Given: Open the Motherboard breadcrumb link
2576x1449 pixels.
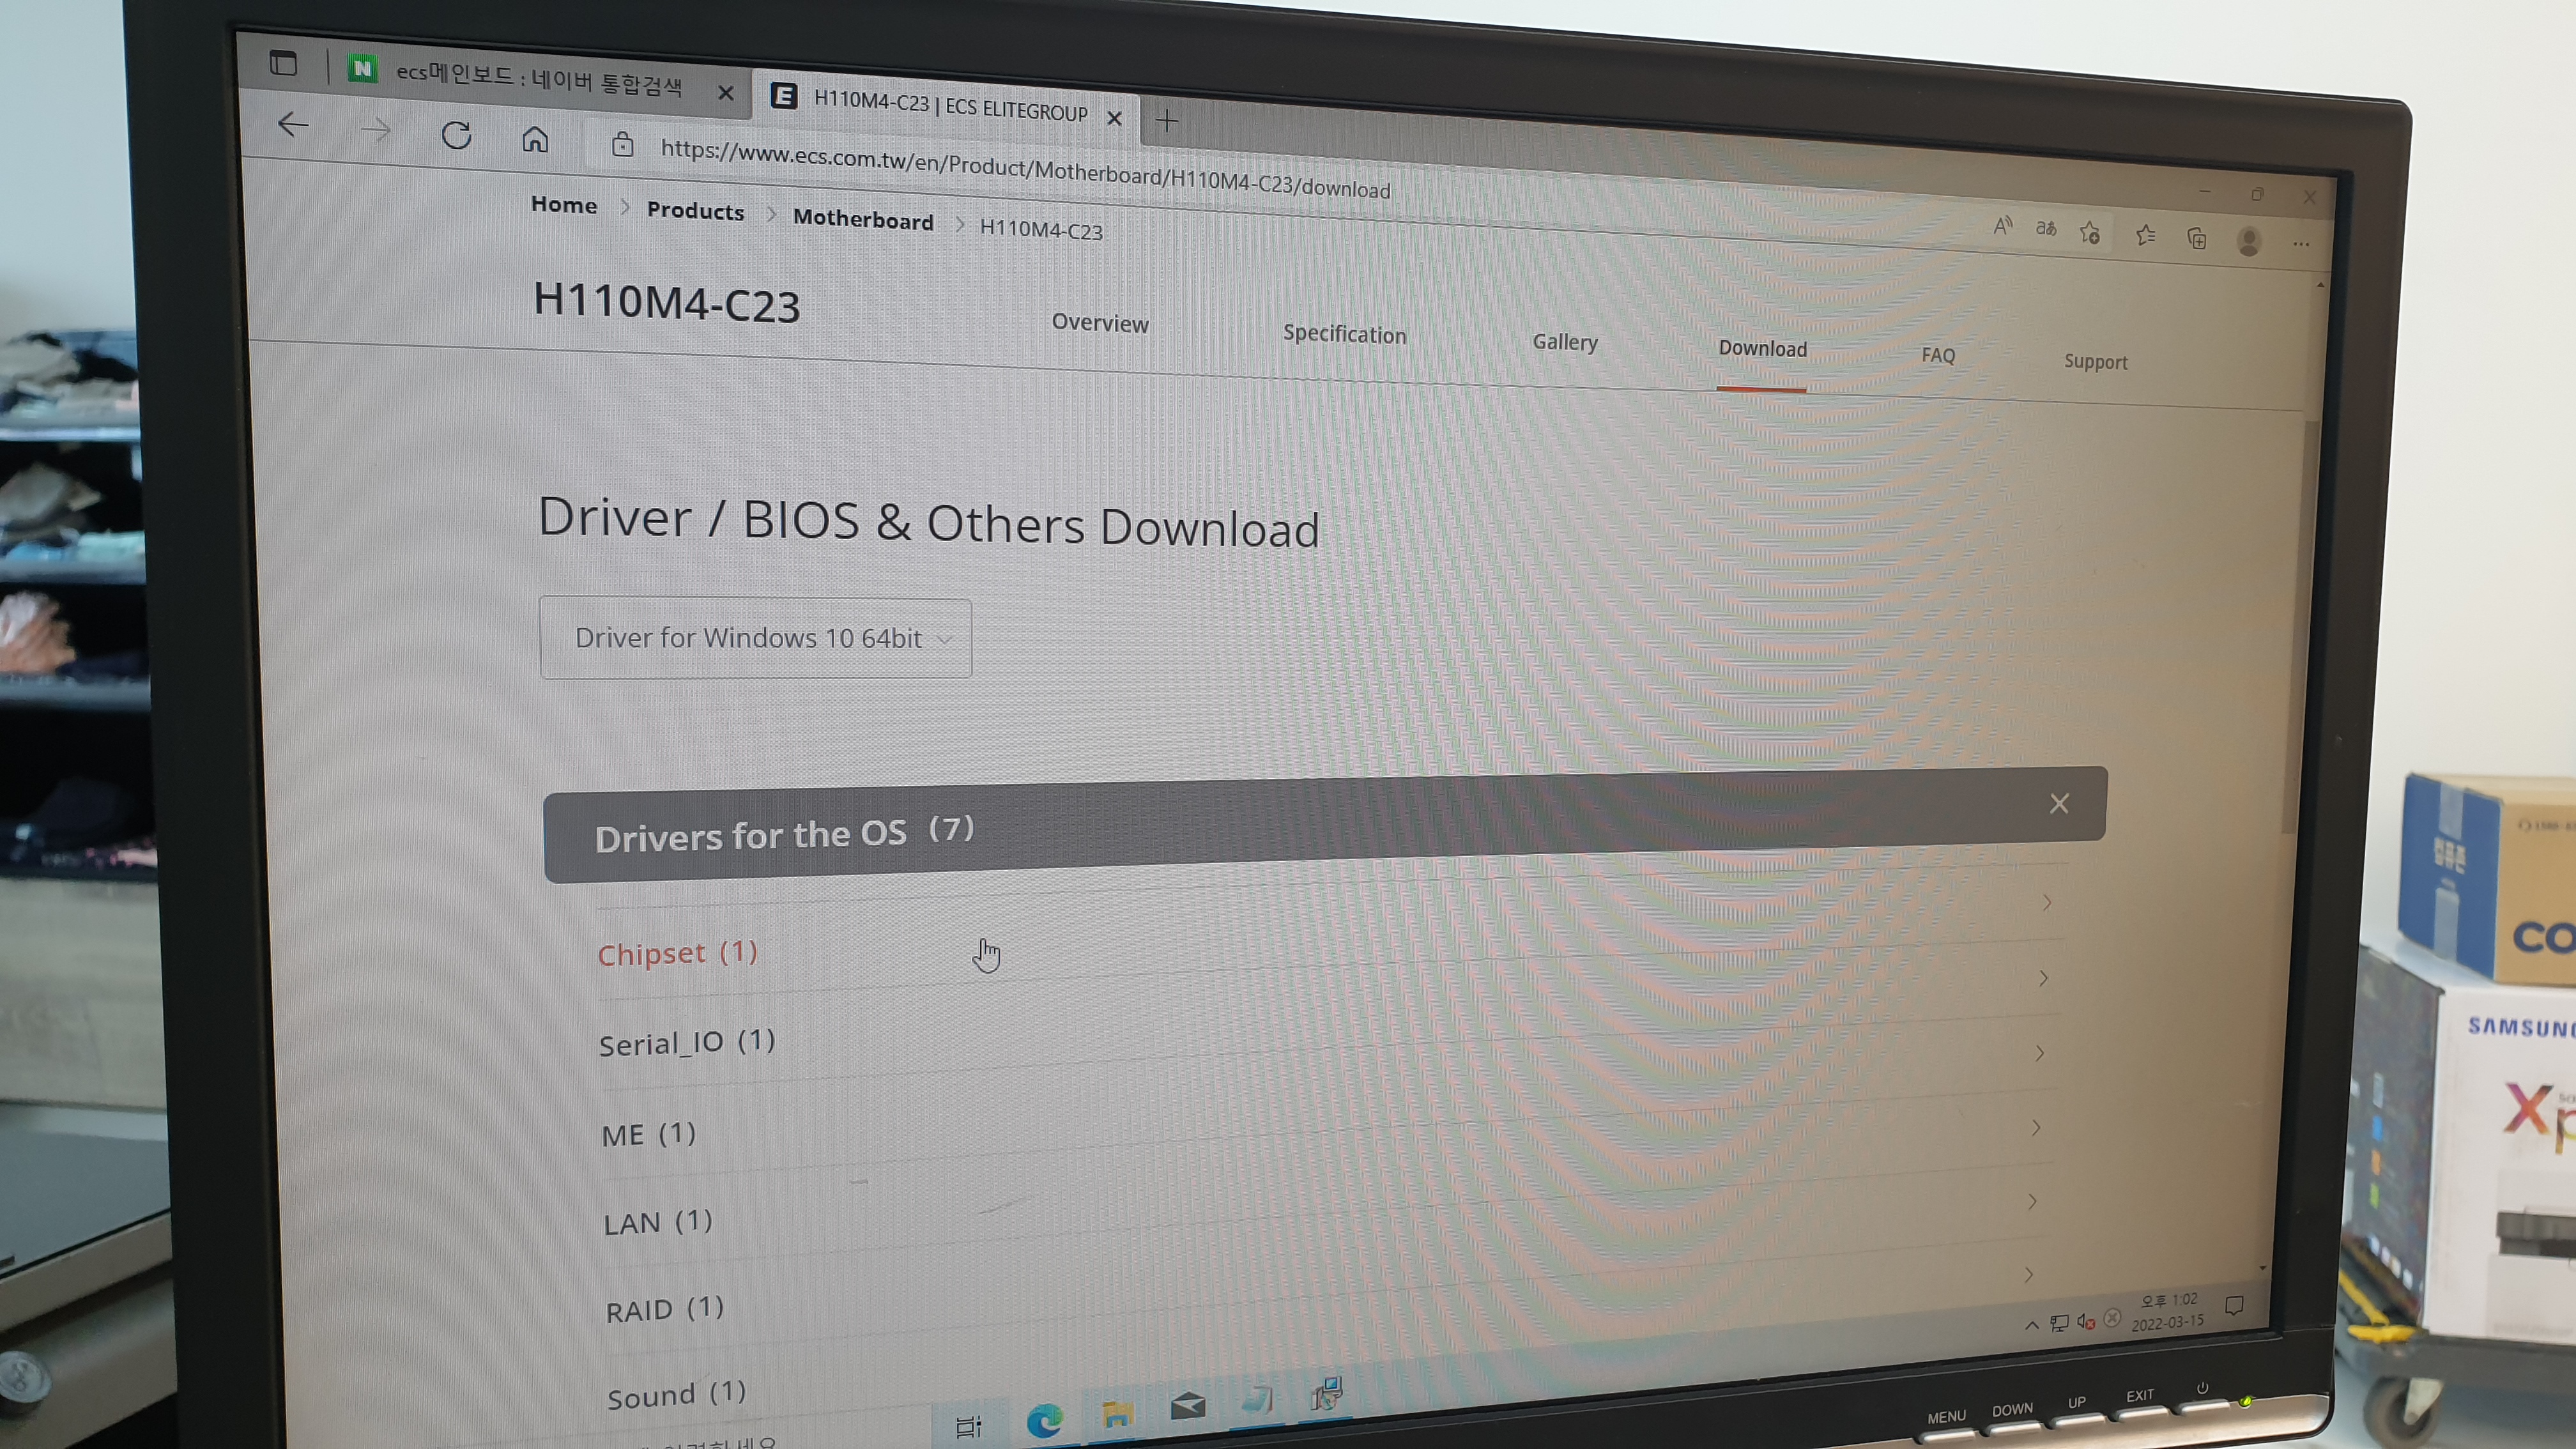Looking at the screenshot, I should click(x=863, y=220).
